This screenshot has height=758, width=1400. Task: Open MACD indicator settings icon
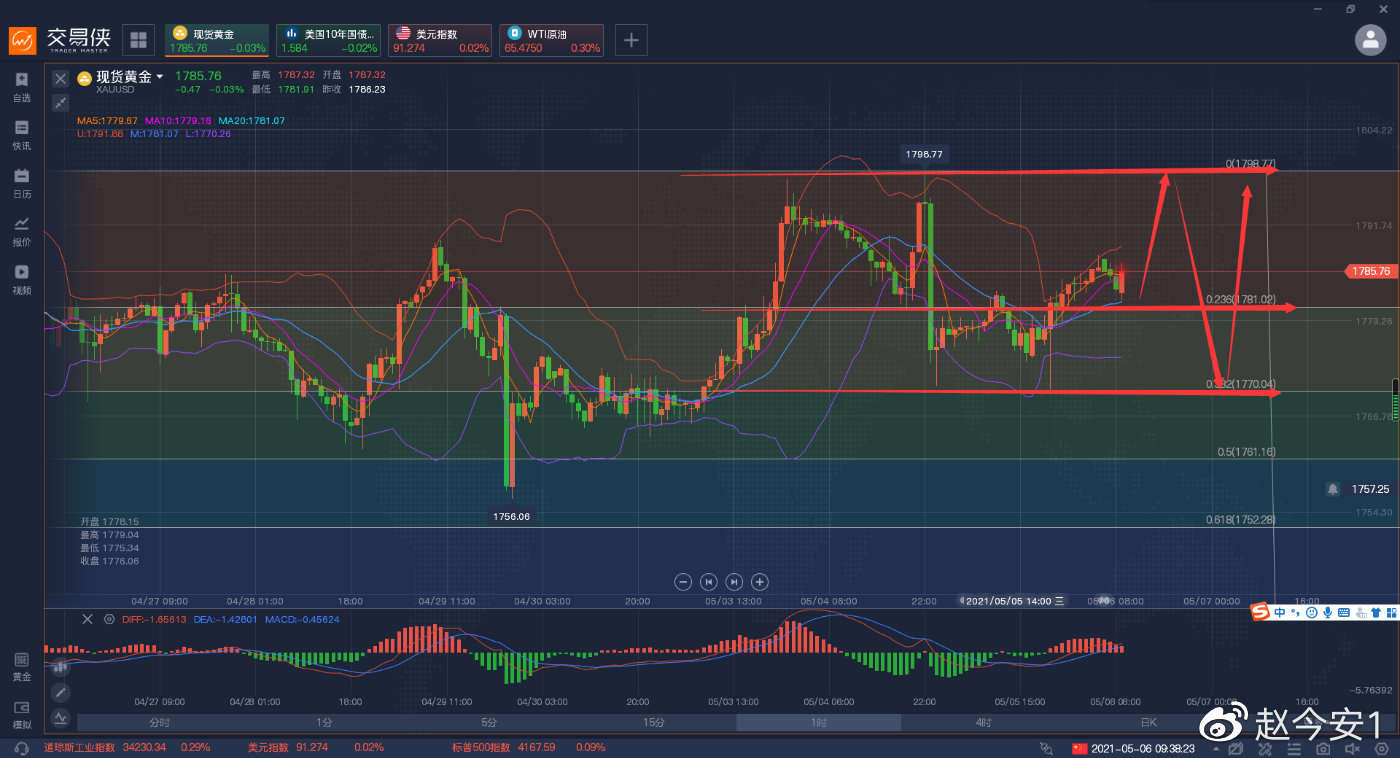point(109,619)
